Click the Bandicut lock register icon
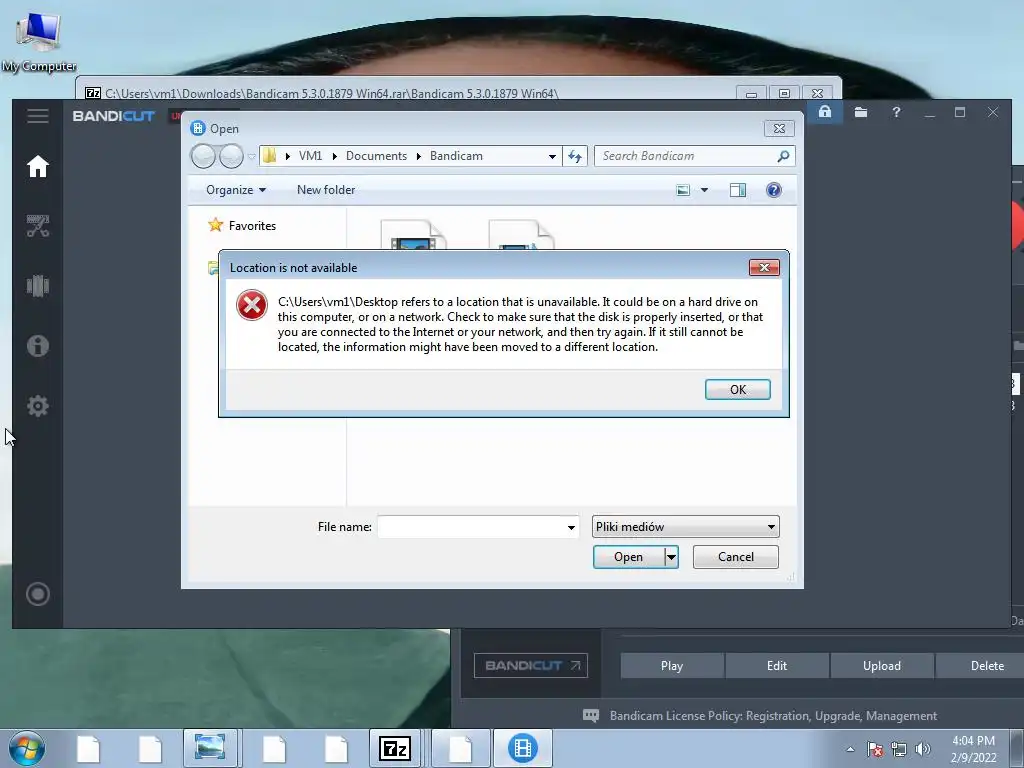Viewport: 1024px width, 768px height. pos(825,112)
